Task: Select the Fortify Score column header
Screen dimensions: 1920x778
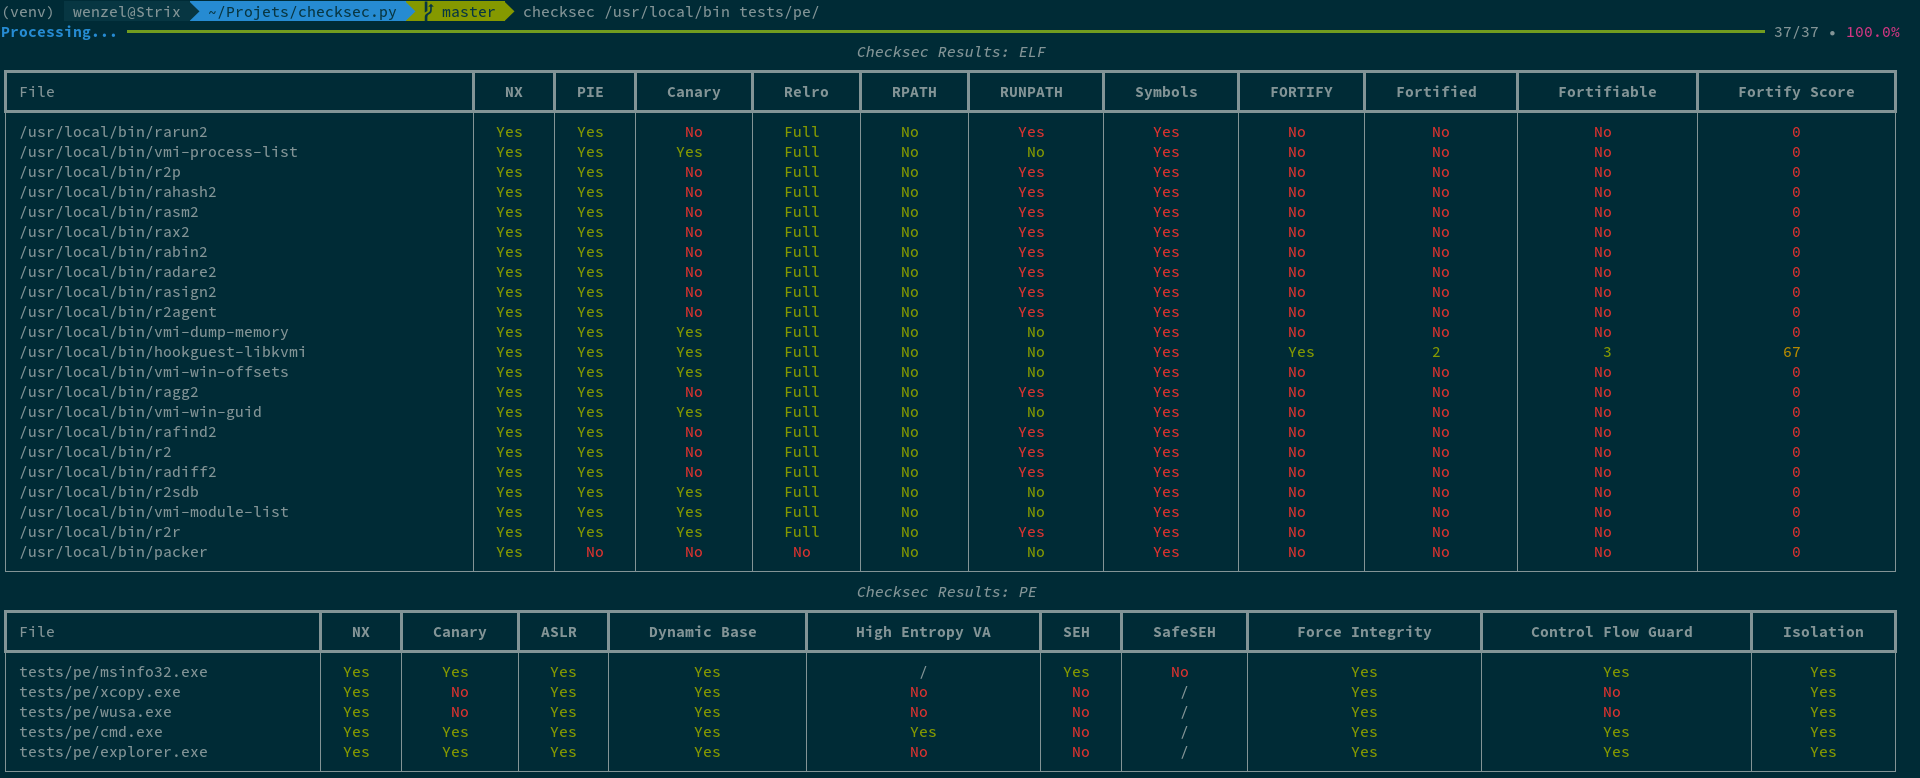Action: [x=1795, y=92]
